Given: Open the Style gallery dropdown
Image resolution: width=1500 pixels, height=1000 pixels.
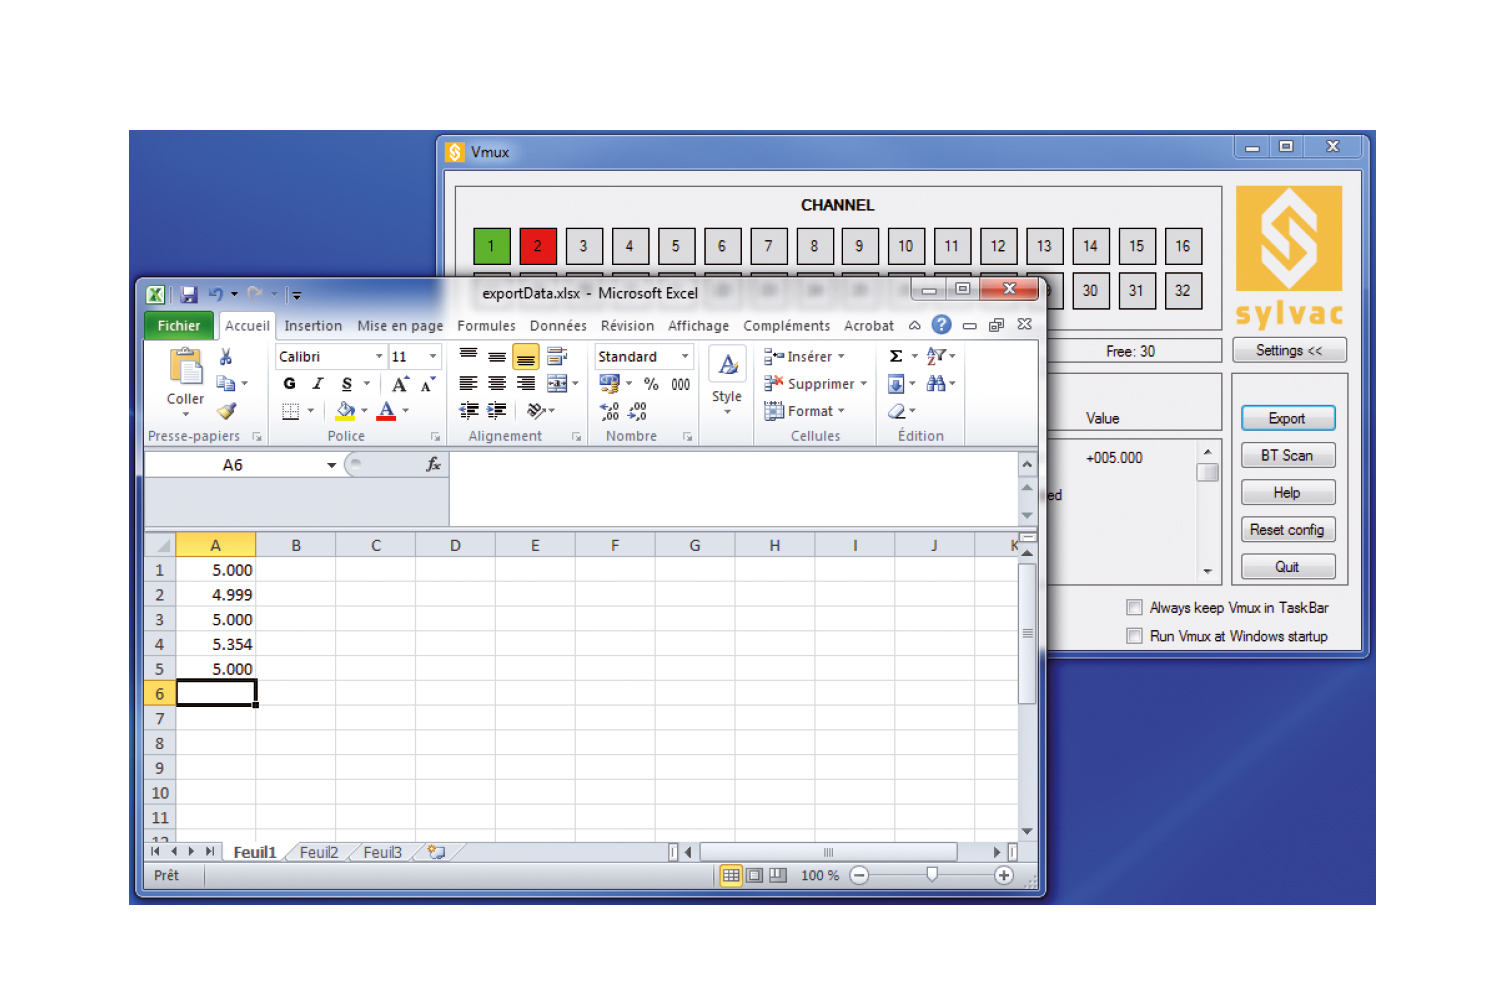Looking at the screenshot, I should pos(727,412).
